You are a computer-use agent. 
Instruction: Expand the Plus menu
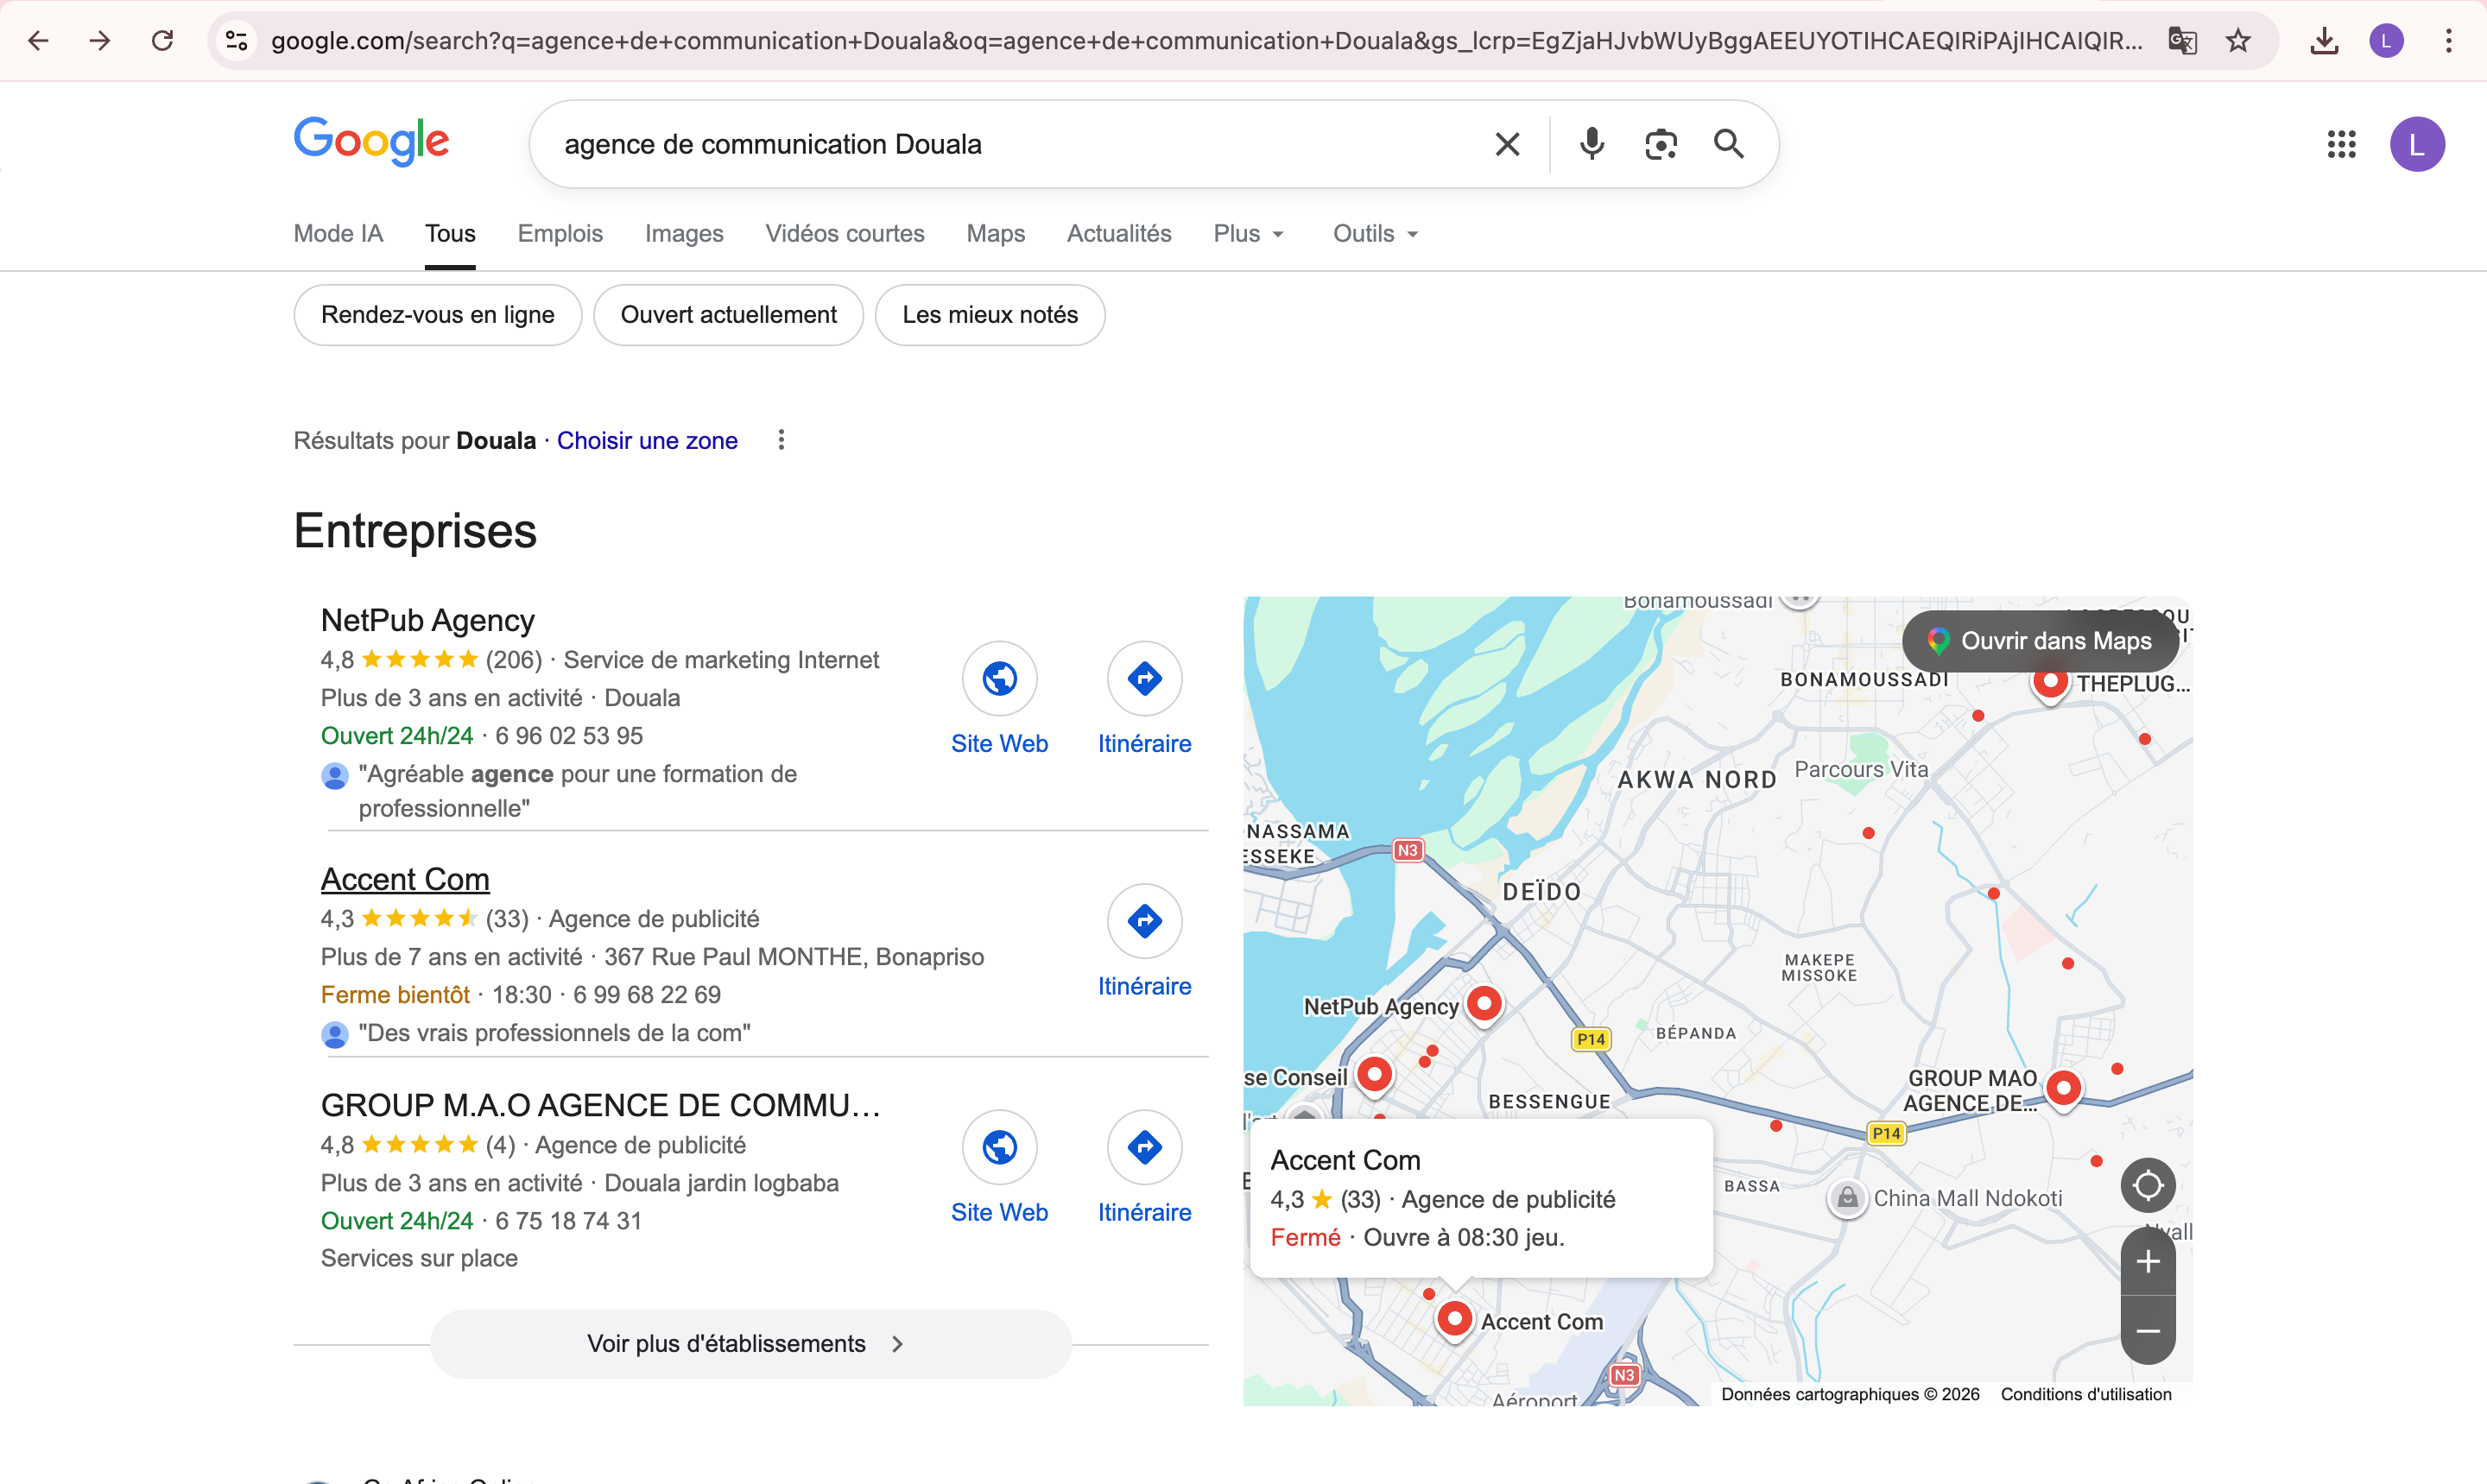[1246, 233]
